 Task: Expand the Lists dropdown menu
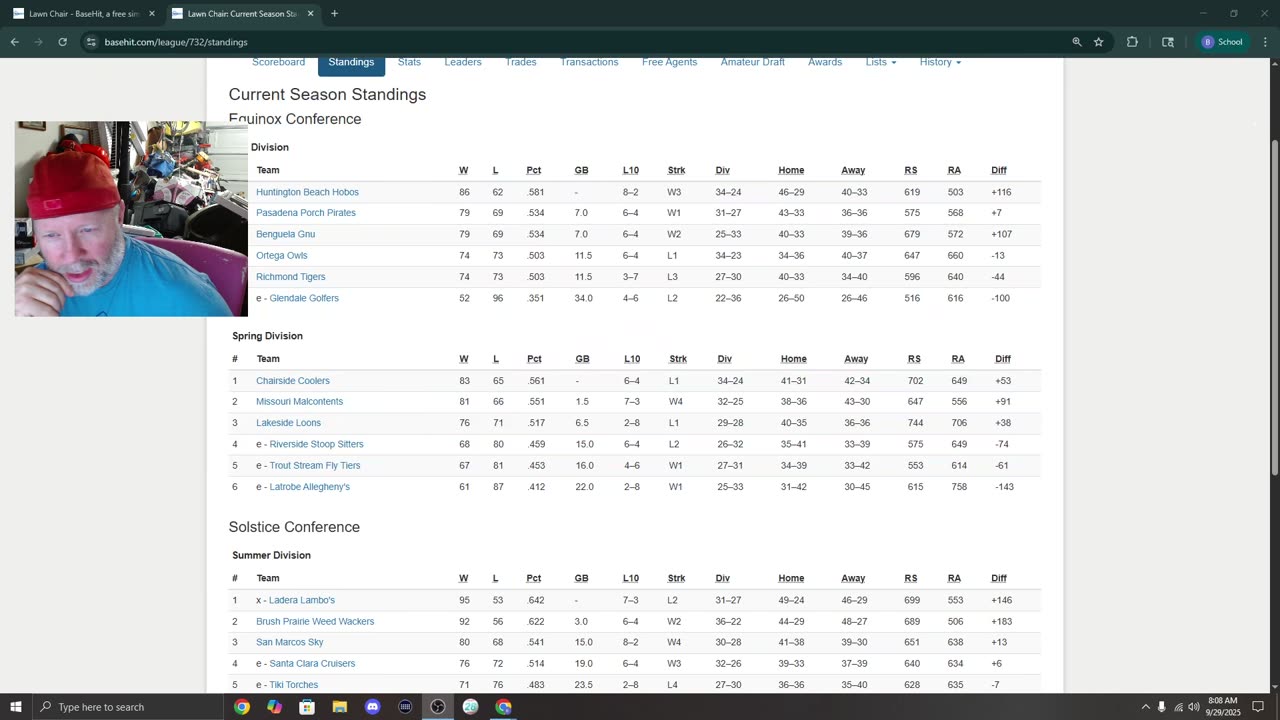[881, 62]
